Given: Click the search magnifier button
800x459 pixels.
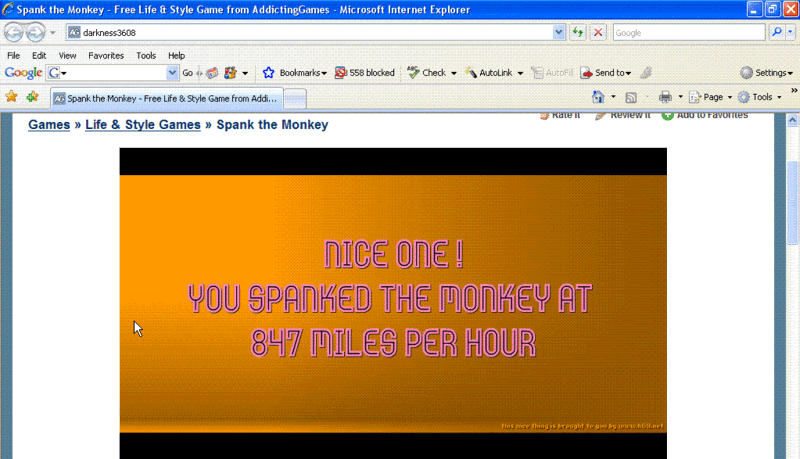Looking at the screenshot, I should 777,32.
